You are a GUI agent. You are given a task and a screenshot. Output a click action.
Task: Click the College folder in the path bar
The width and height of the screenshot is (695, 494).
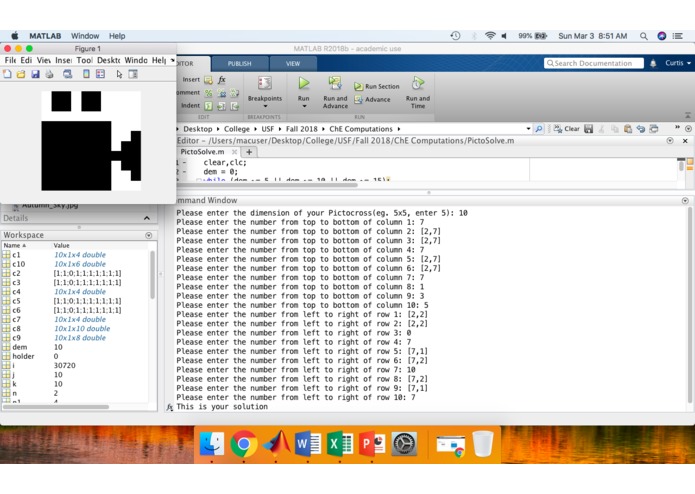[x=237, y=129]
